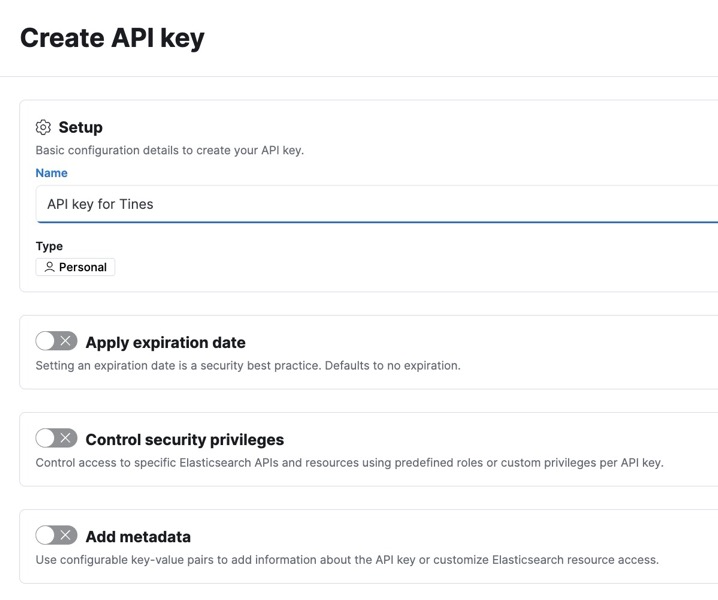Click the "Apply expiration date" label text

165,342
